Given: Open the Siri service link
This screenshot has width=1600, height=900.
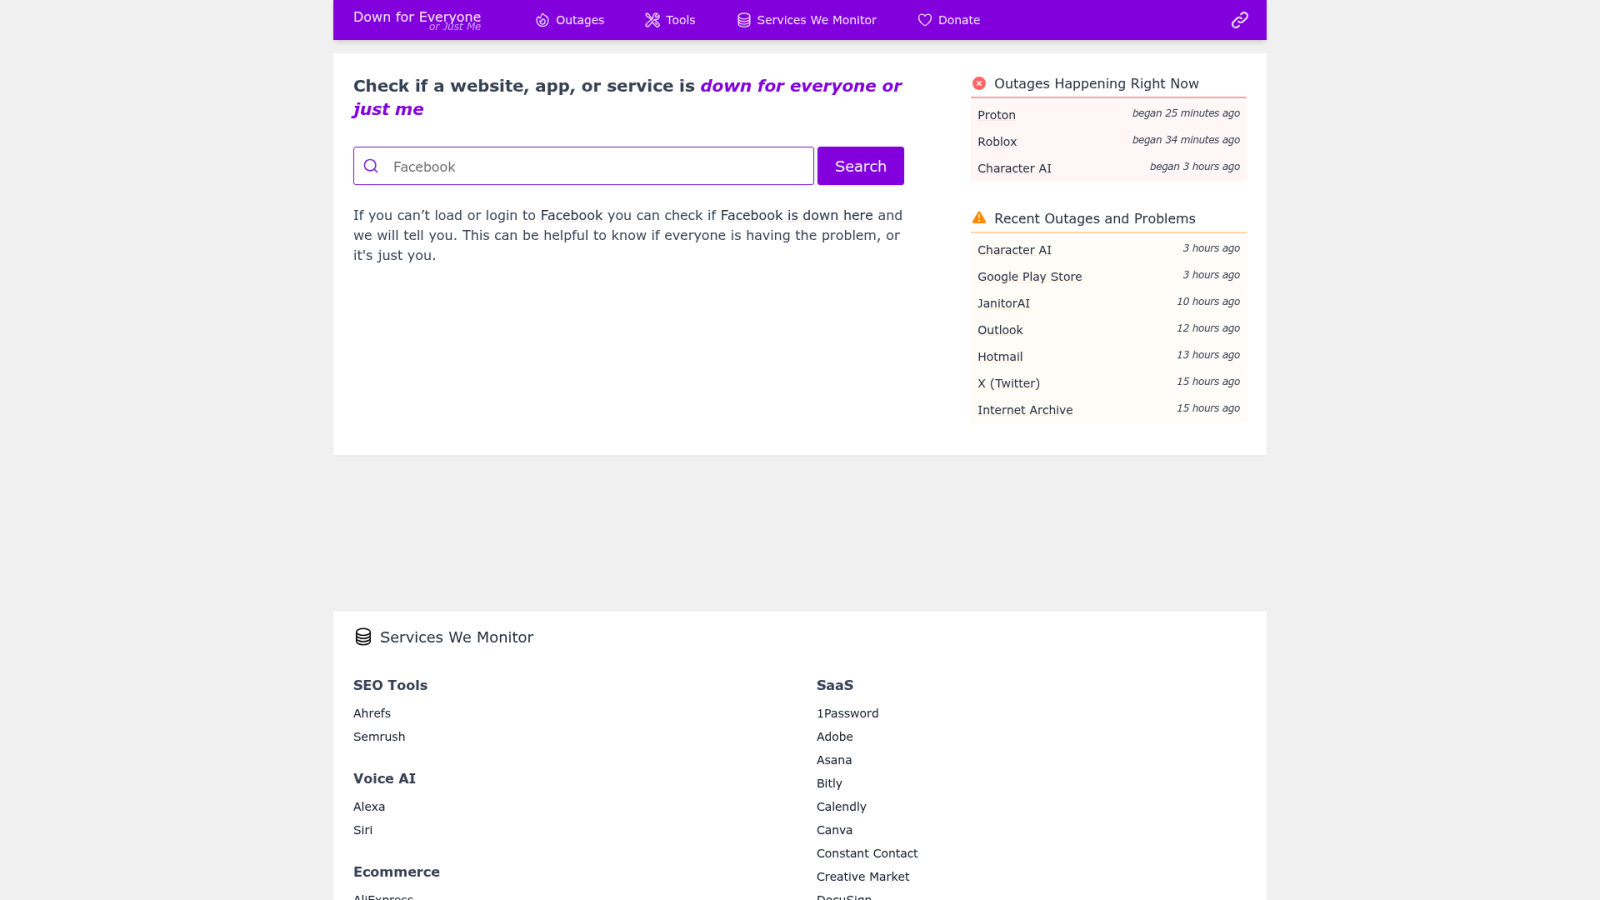Looking at the screenshot, I should [x=363, y=830].
